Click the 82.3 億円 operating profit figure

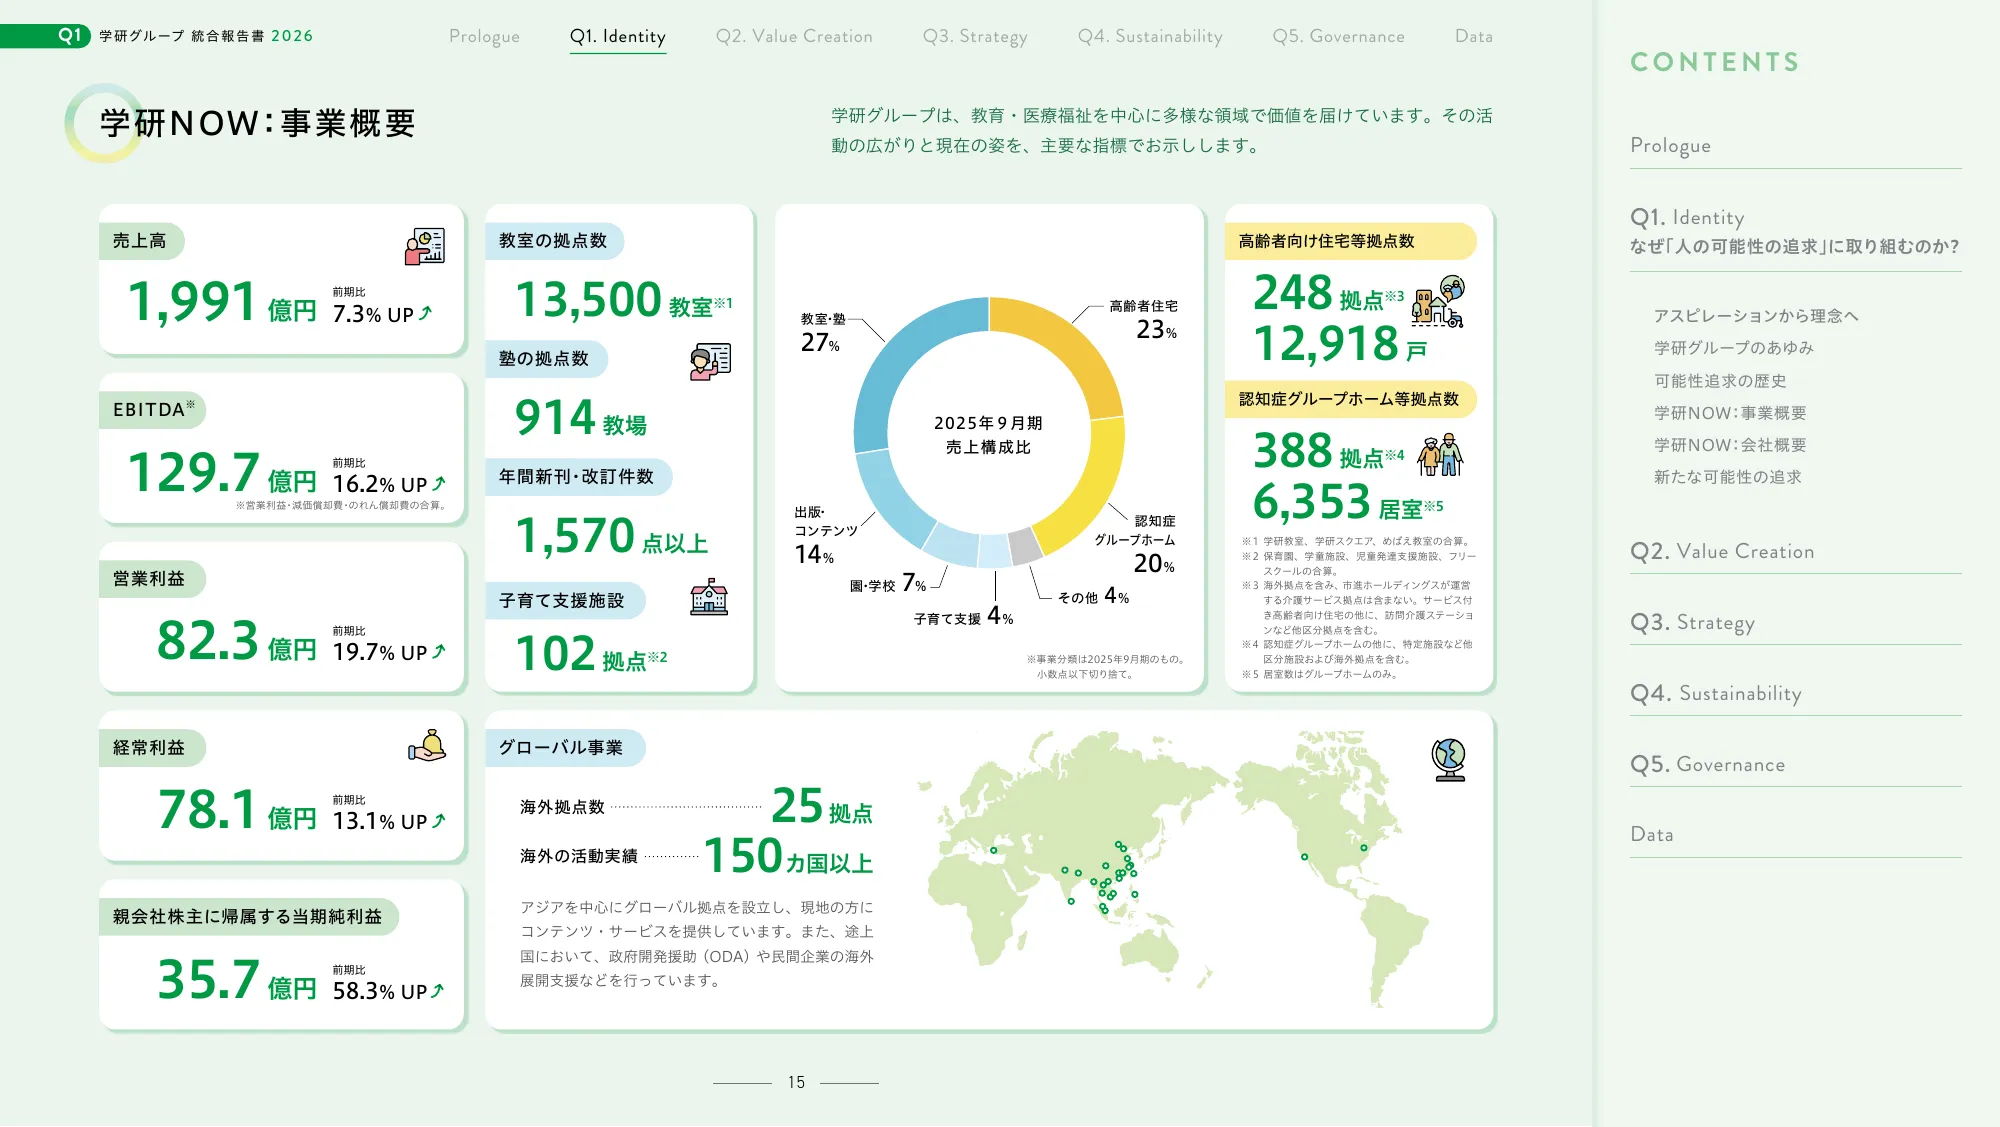(x=237, y=641)
